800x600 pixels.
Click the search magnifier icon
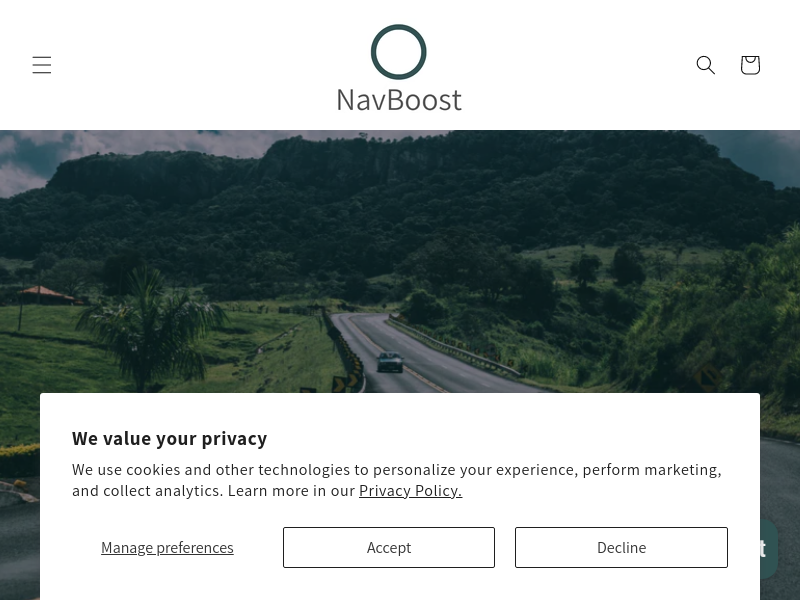[x=706, y=65]
